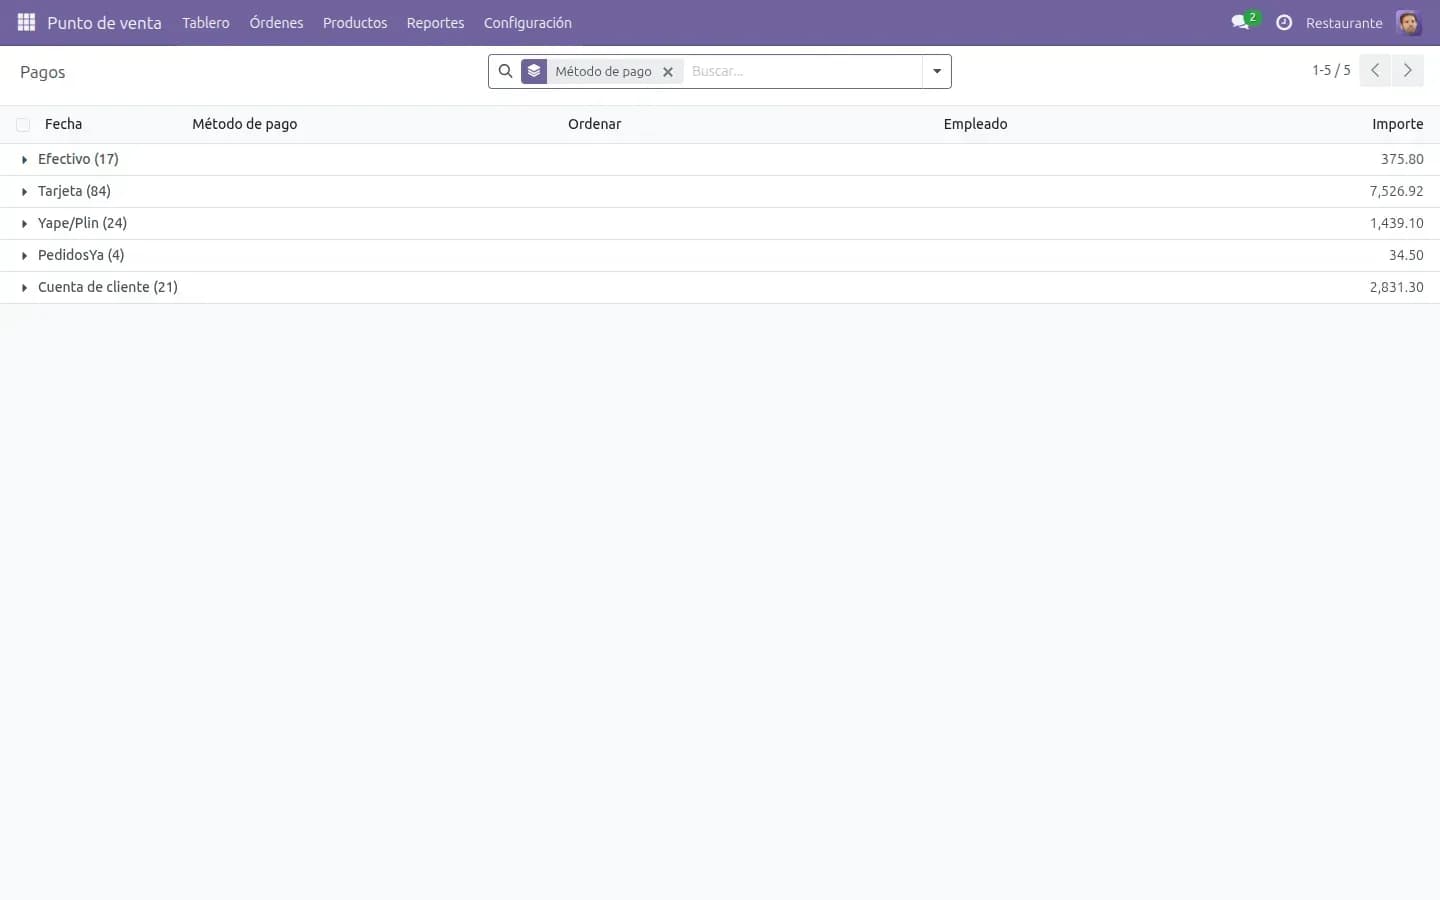This screenshot has height=900, width=1440.
Task: Go to the previous page arrow
Action: point(1375,70)
